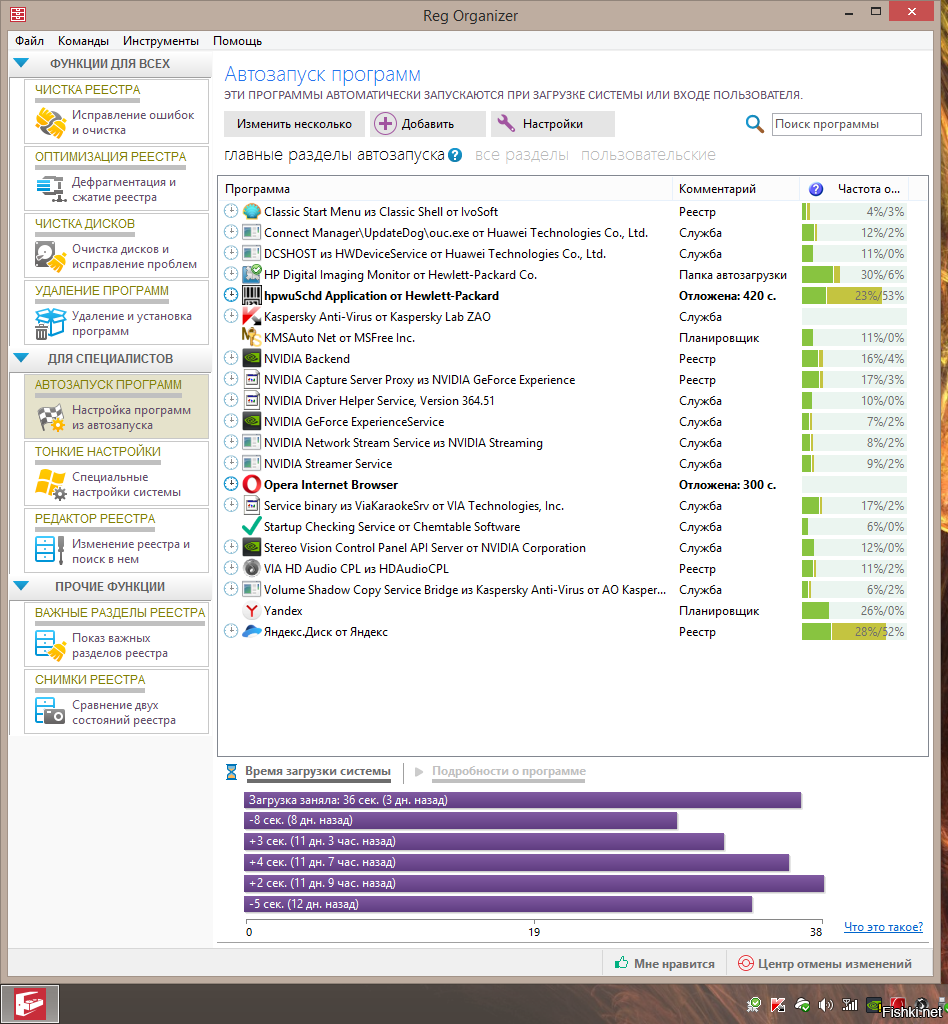948x1024 pixels.
Task: Toggle delay clock for Classic Start Menu
Action: coord(230,211)
